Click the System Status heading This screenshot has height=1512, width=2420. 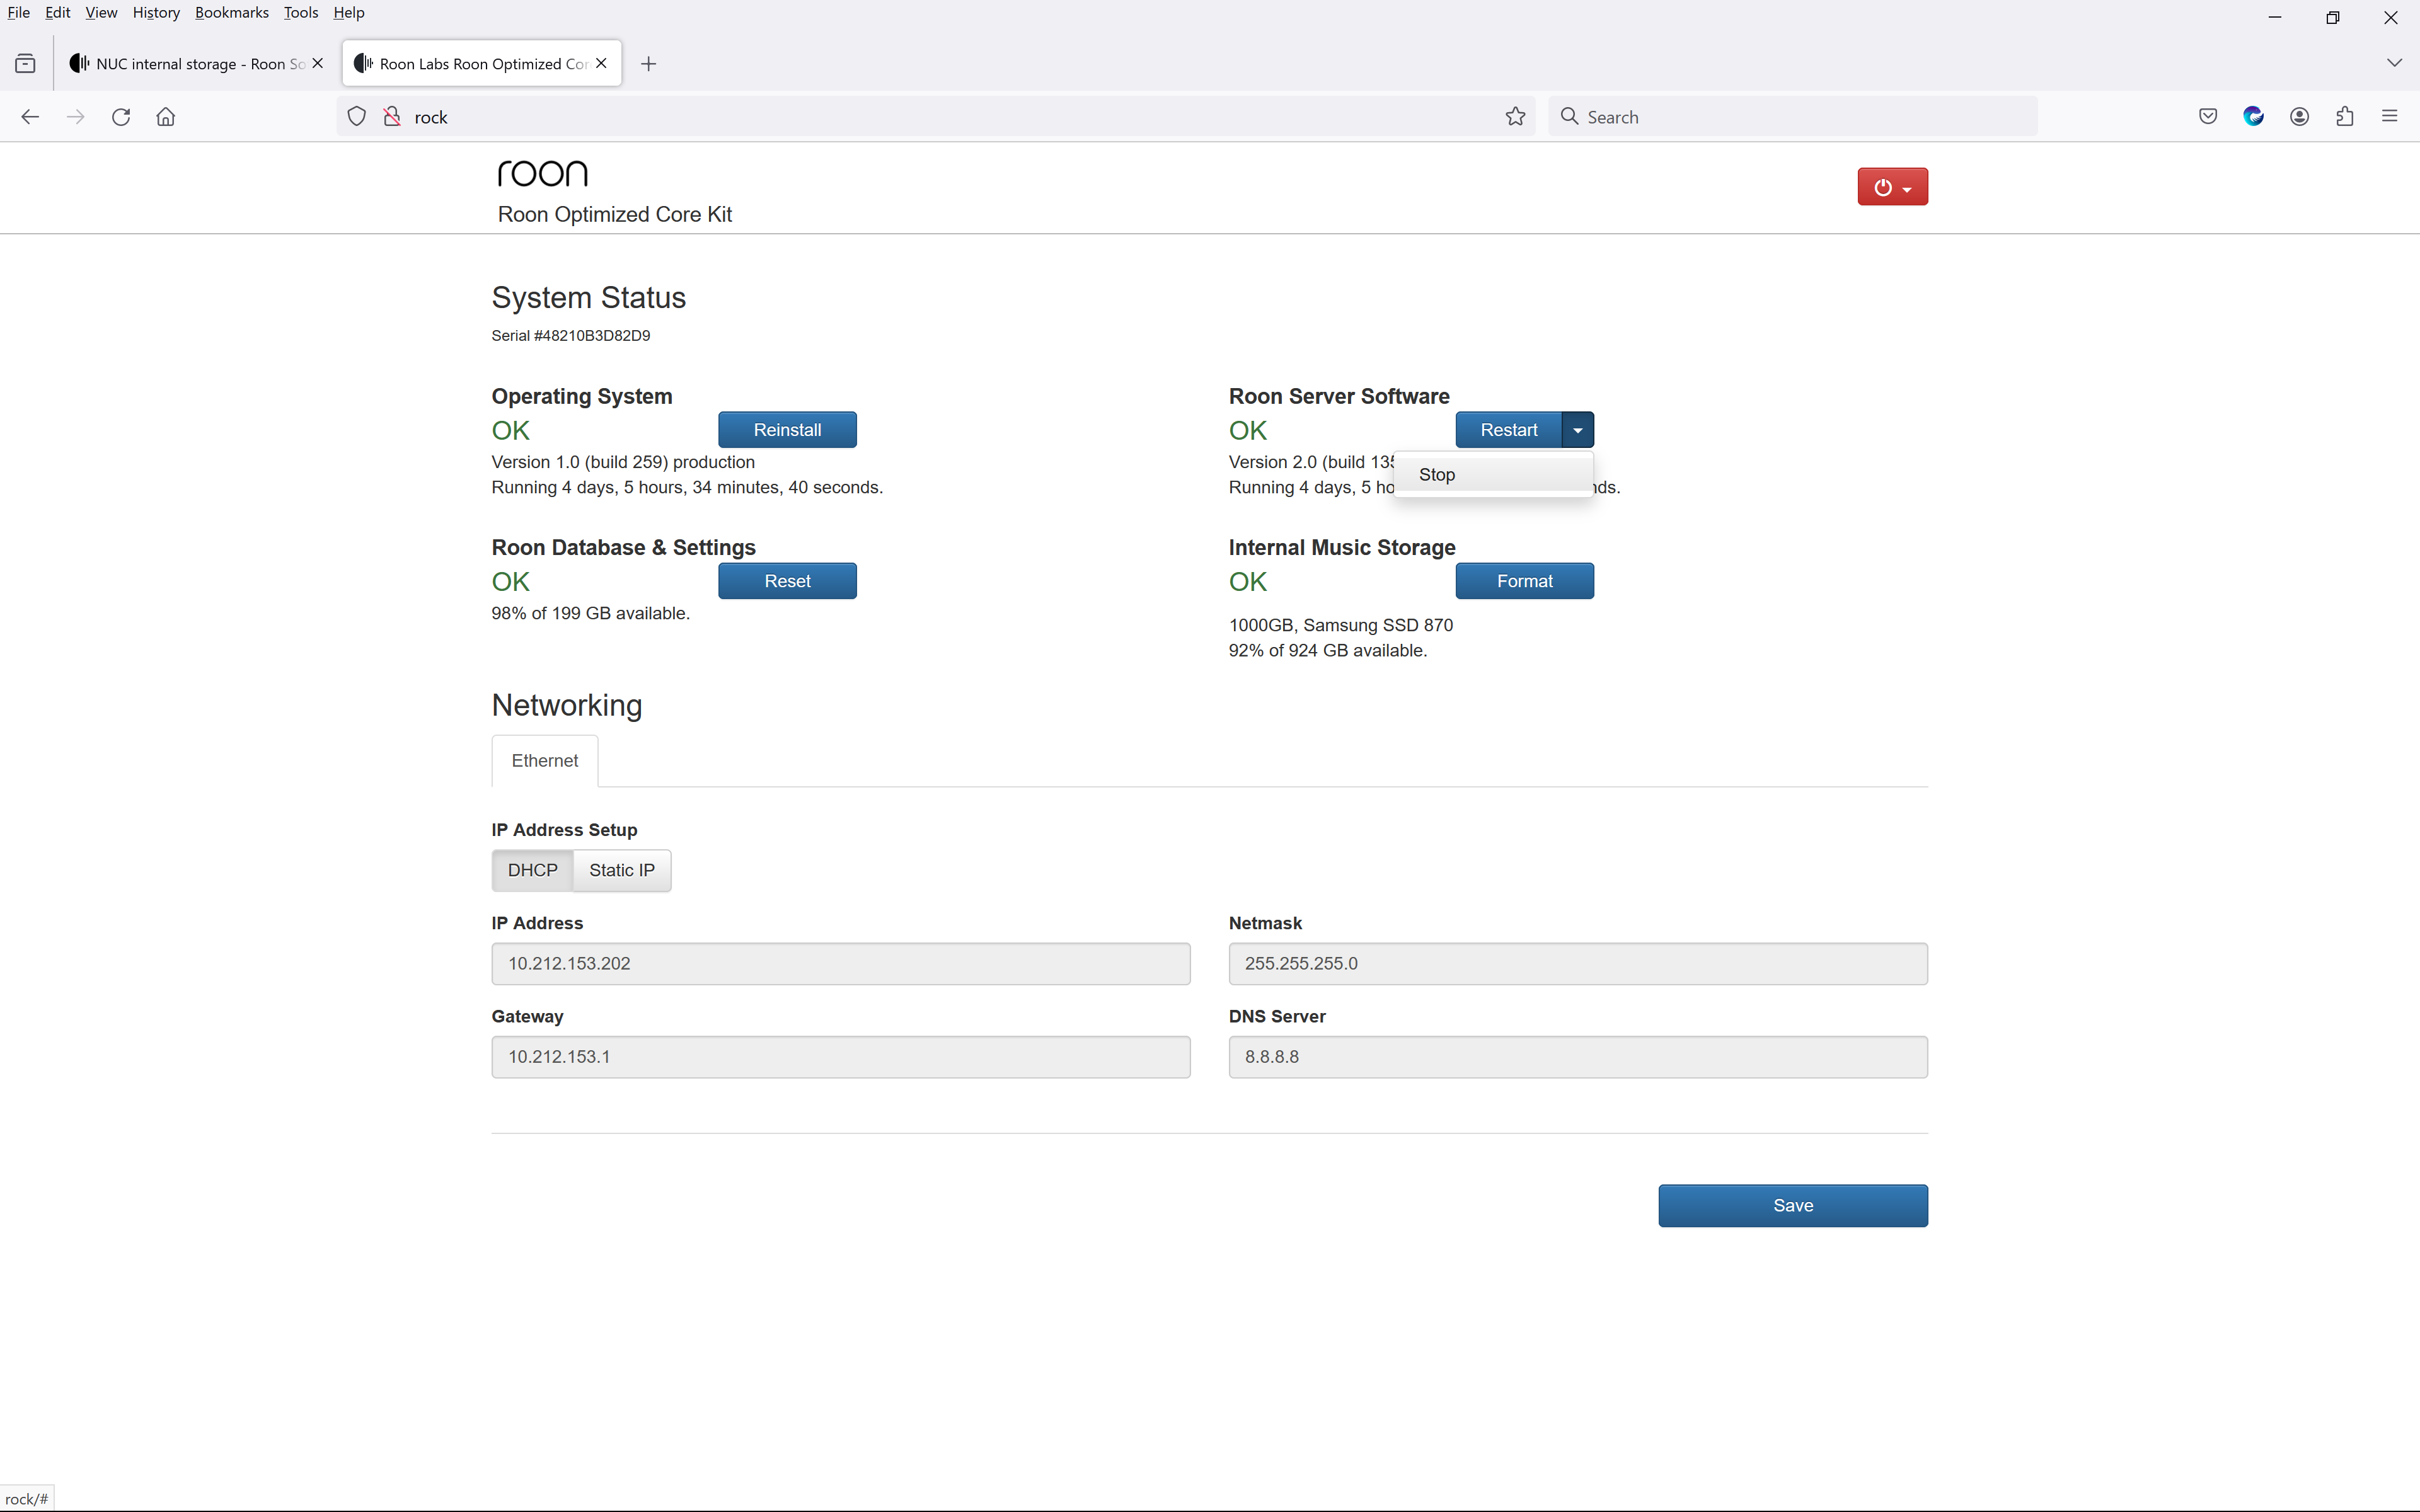coord(588,298)
